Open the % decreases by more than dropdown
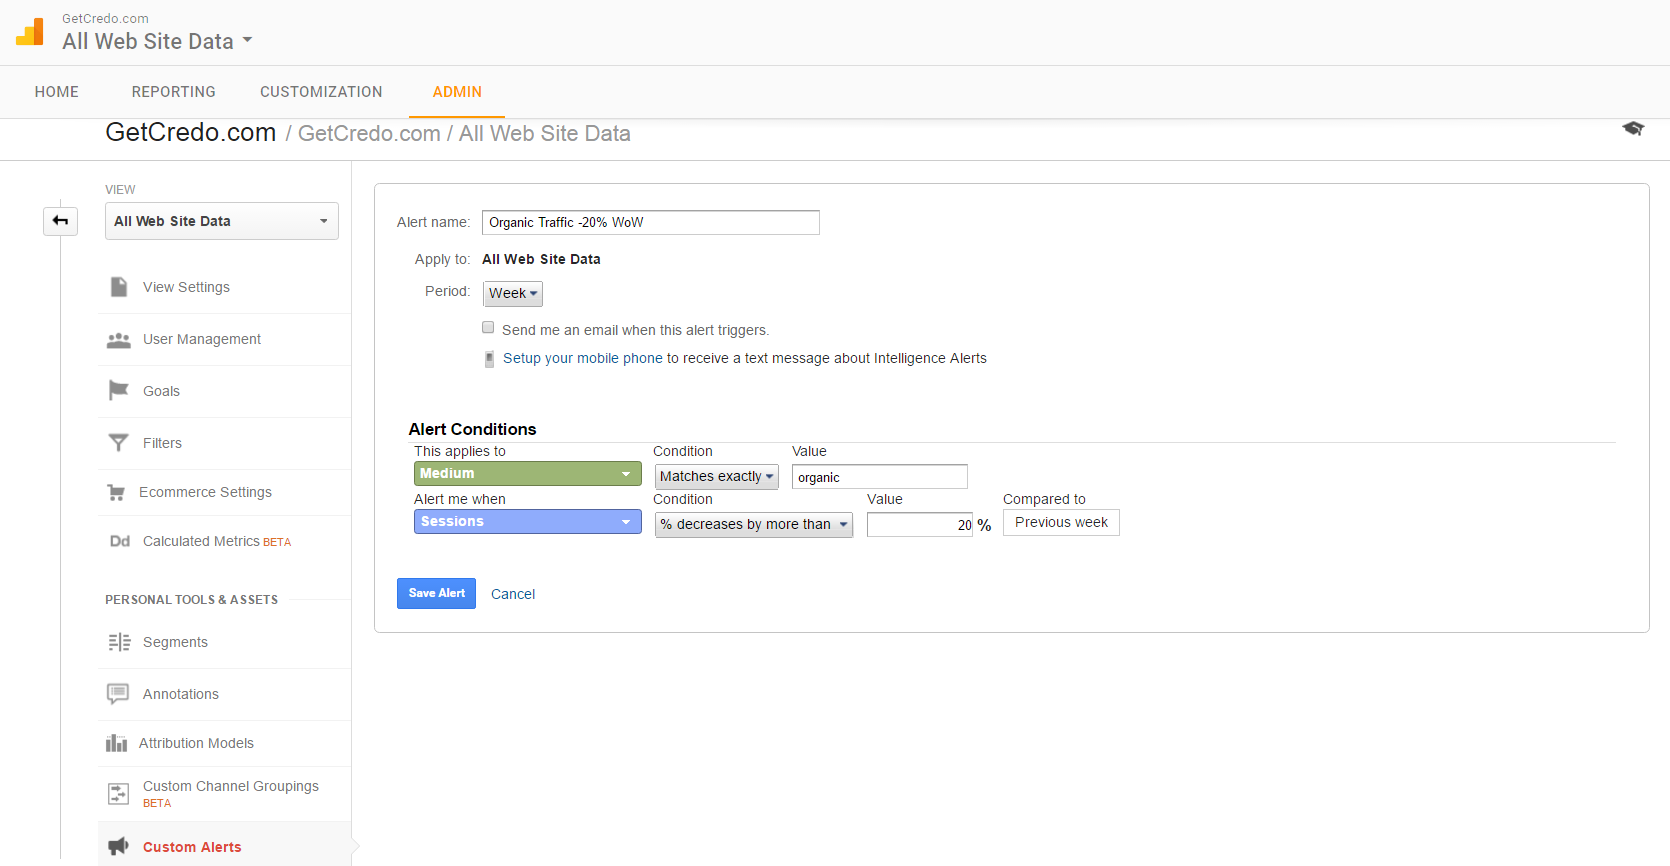 [754, 525]
